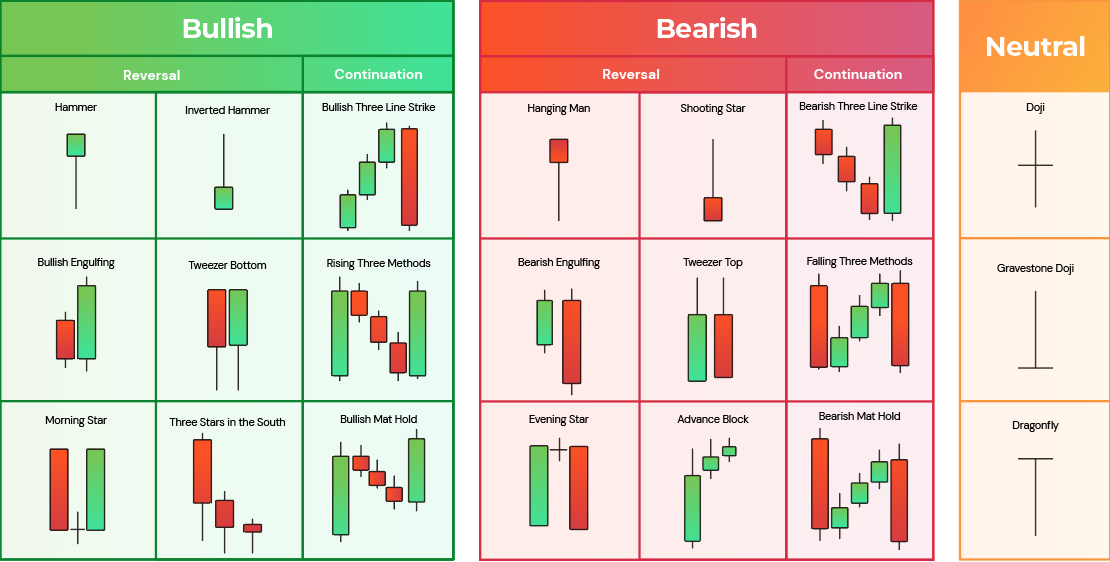Screen dimensions: 1110x562
Task: Click the Rising Three Methods label
Action: [378, 263]
